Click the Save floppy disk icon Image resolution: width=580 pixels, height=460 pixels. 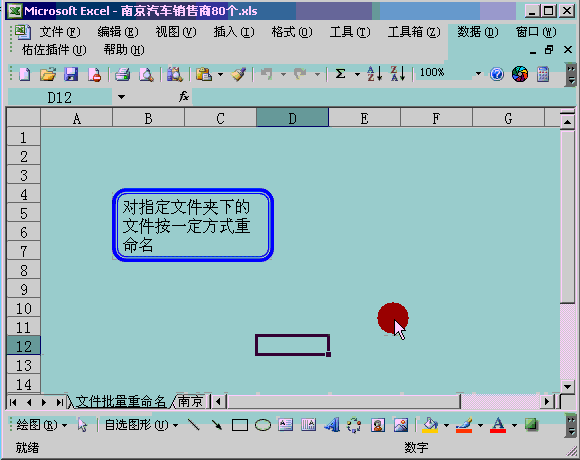(71, 74)
